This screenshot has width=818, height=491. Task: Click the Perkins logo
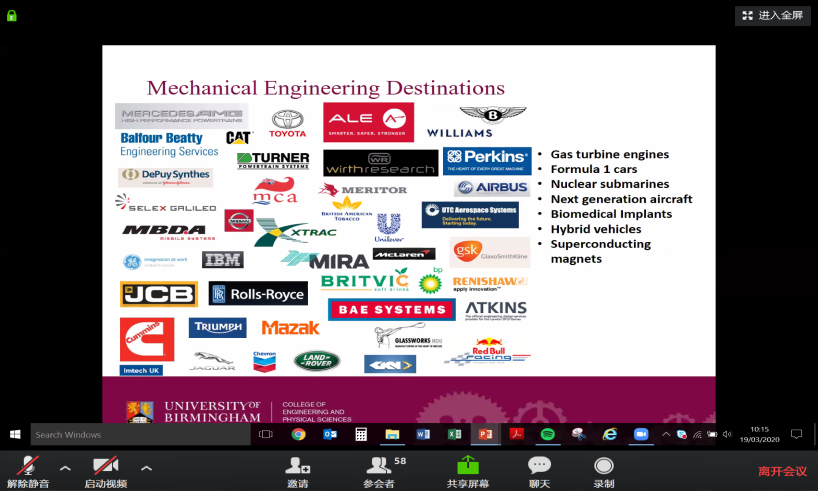[487, 161]
